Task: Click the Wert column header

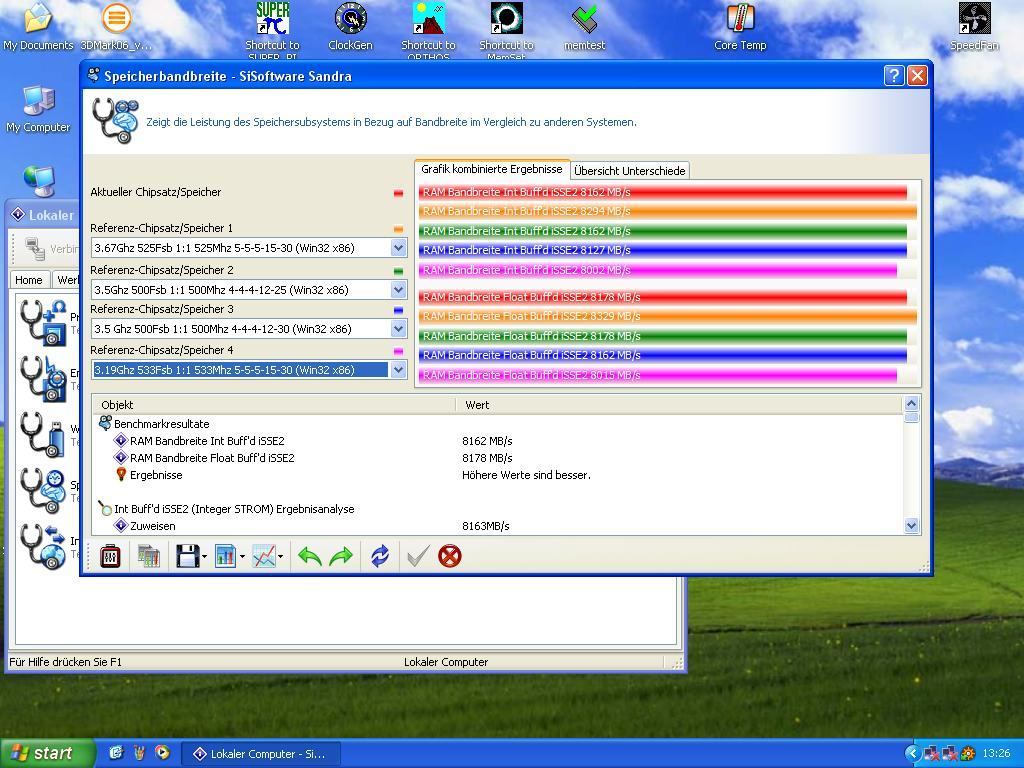Action: 679,405
